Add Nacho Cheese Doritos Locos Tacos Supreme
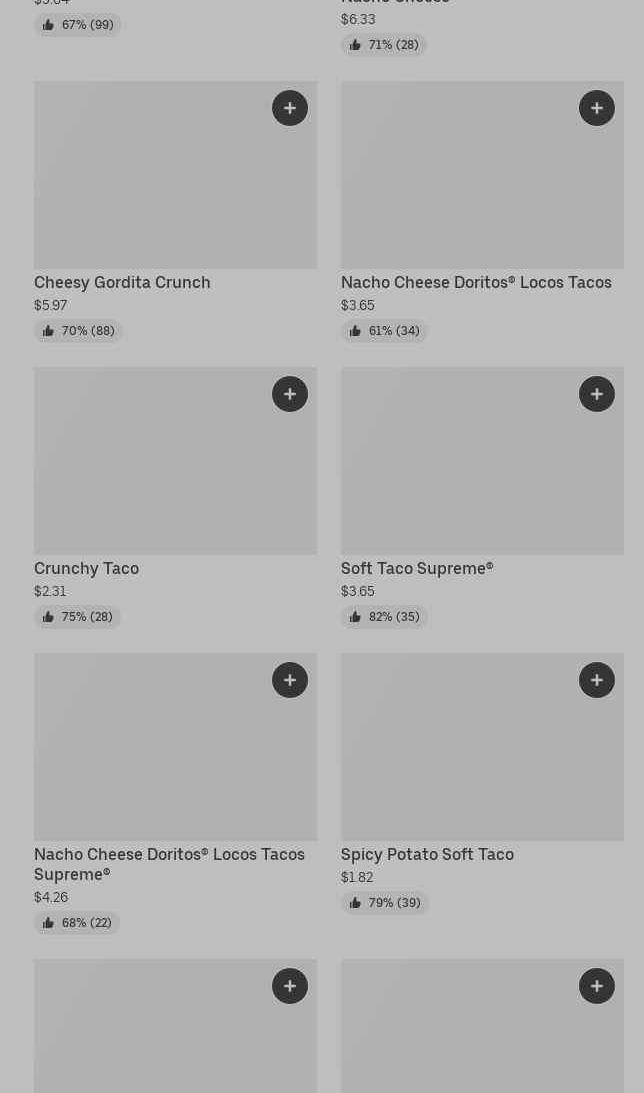644x1093 pixels. (290, 680)
